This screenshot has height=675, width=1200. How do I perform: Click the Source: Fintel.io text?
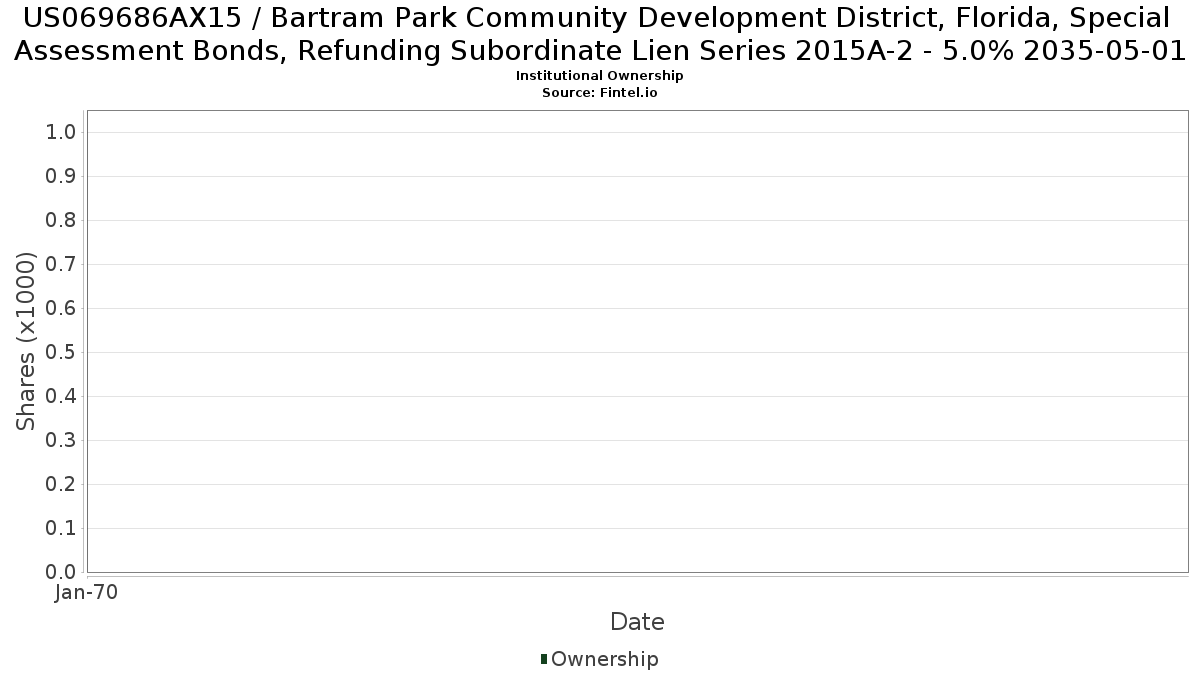599,92
